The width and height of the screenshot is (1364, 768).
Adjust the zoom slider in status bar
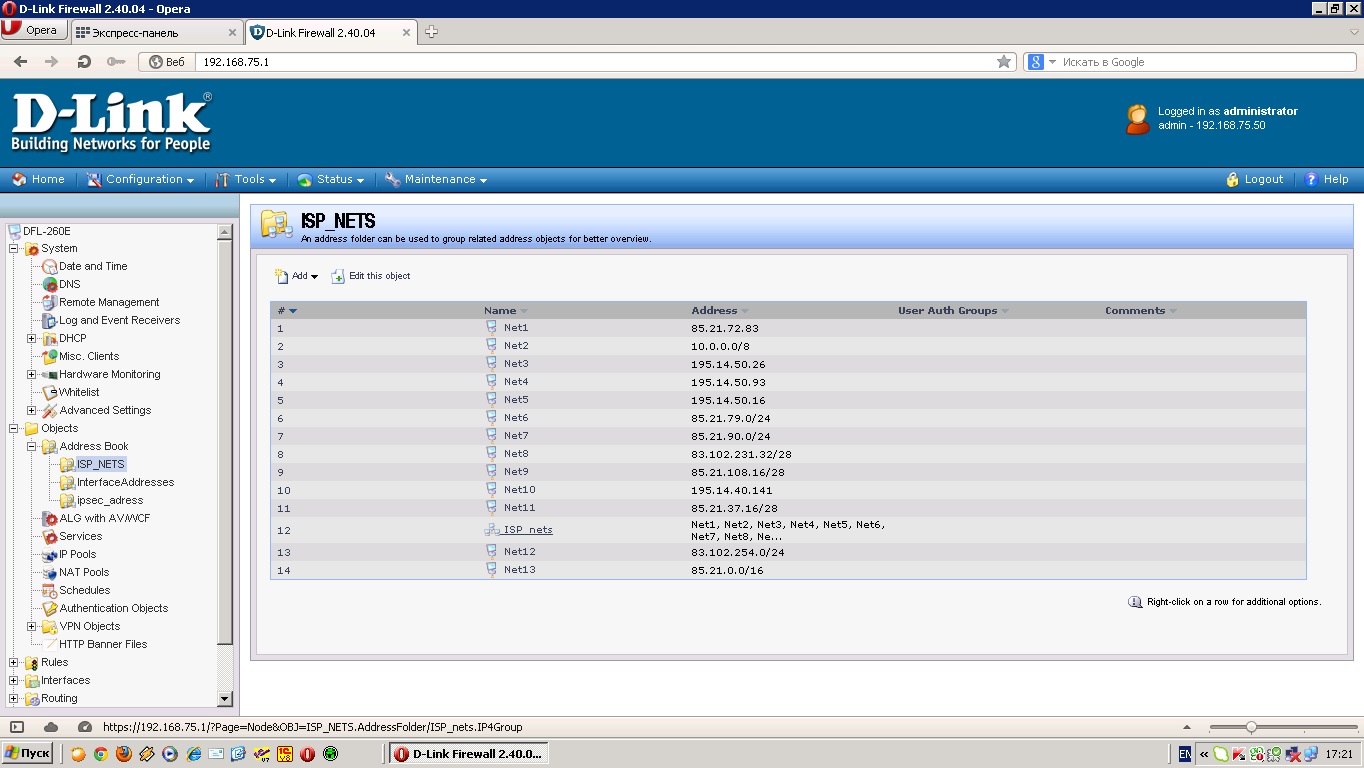[x=1251, y=727]
